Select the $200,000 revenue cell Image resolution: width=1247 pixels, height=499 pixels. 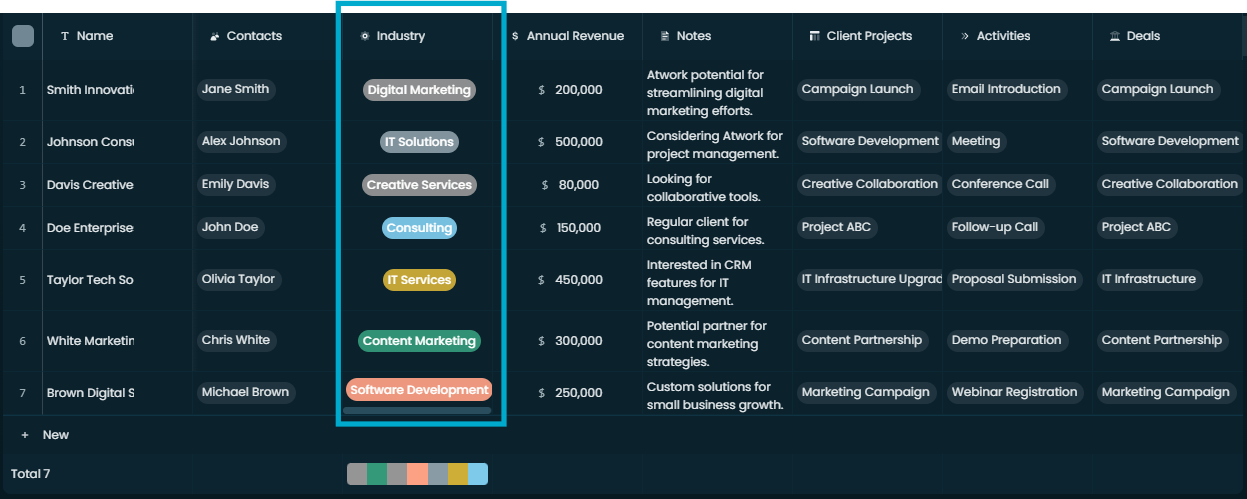[568, 90]
